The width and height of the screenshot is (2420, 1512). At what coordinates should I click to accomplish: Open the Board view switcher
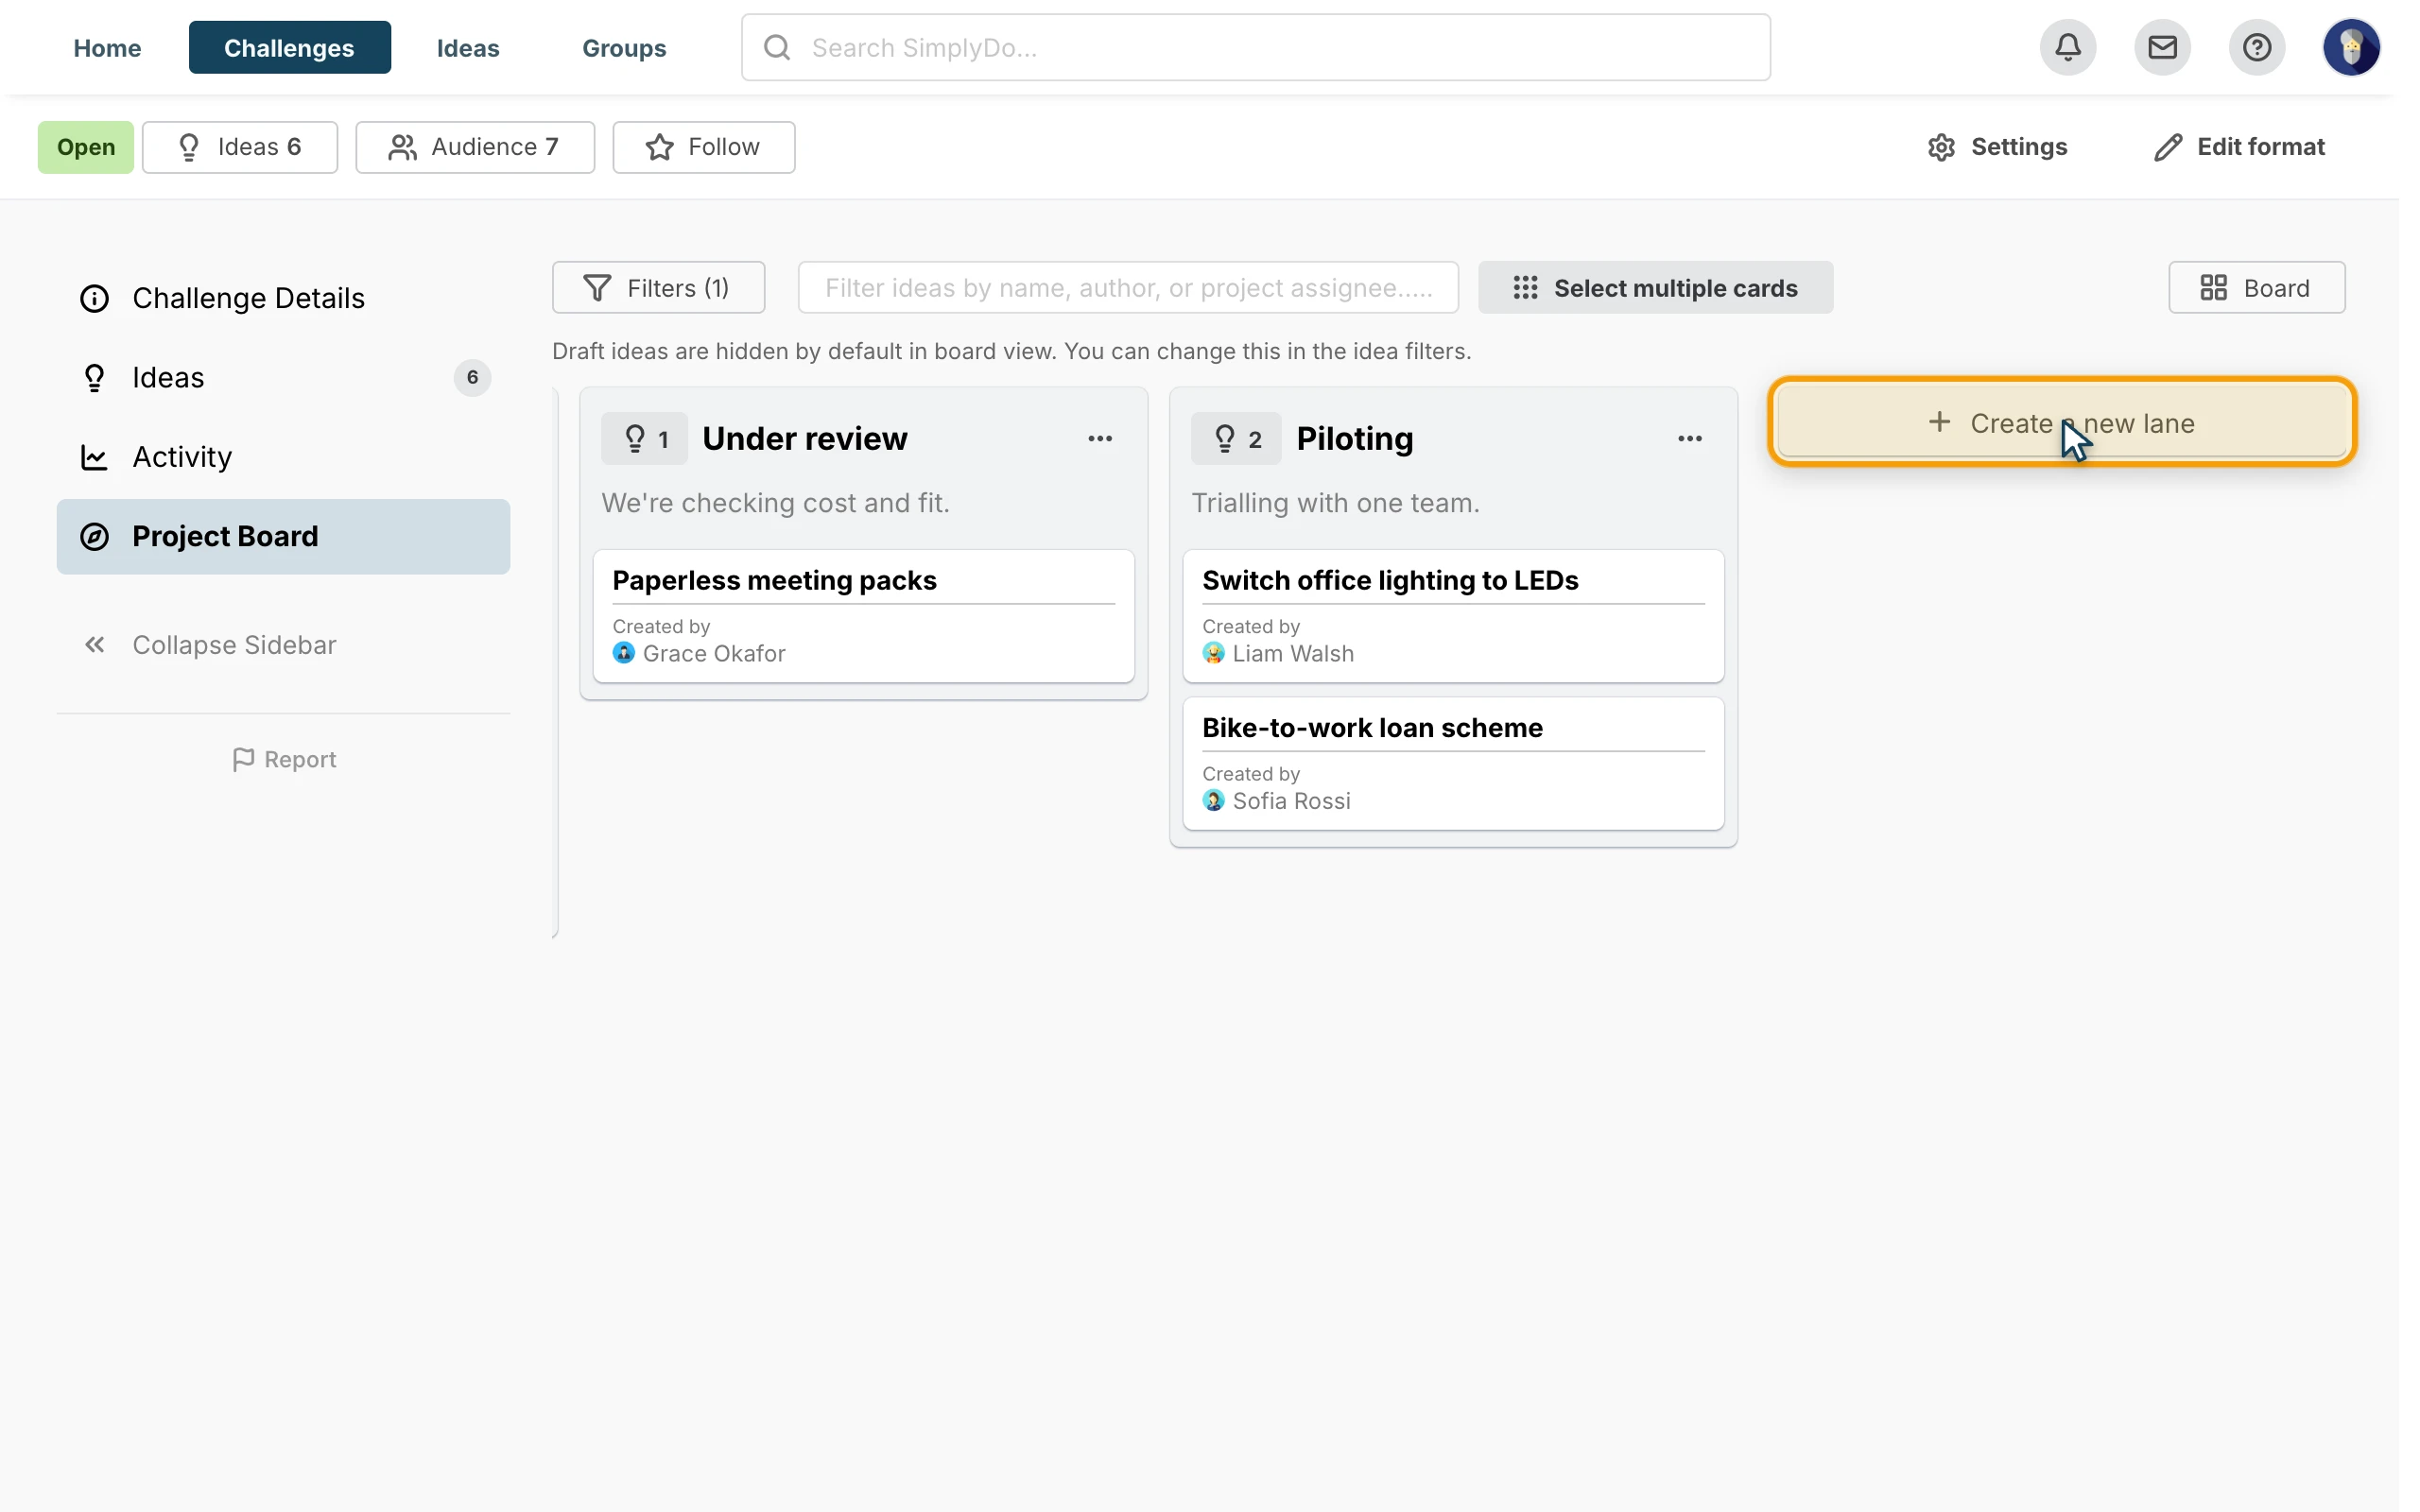2256,288
